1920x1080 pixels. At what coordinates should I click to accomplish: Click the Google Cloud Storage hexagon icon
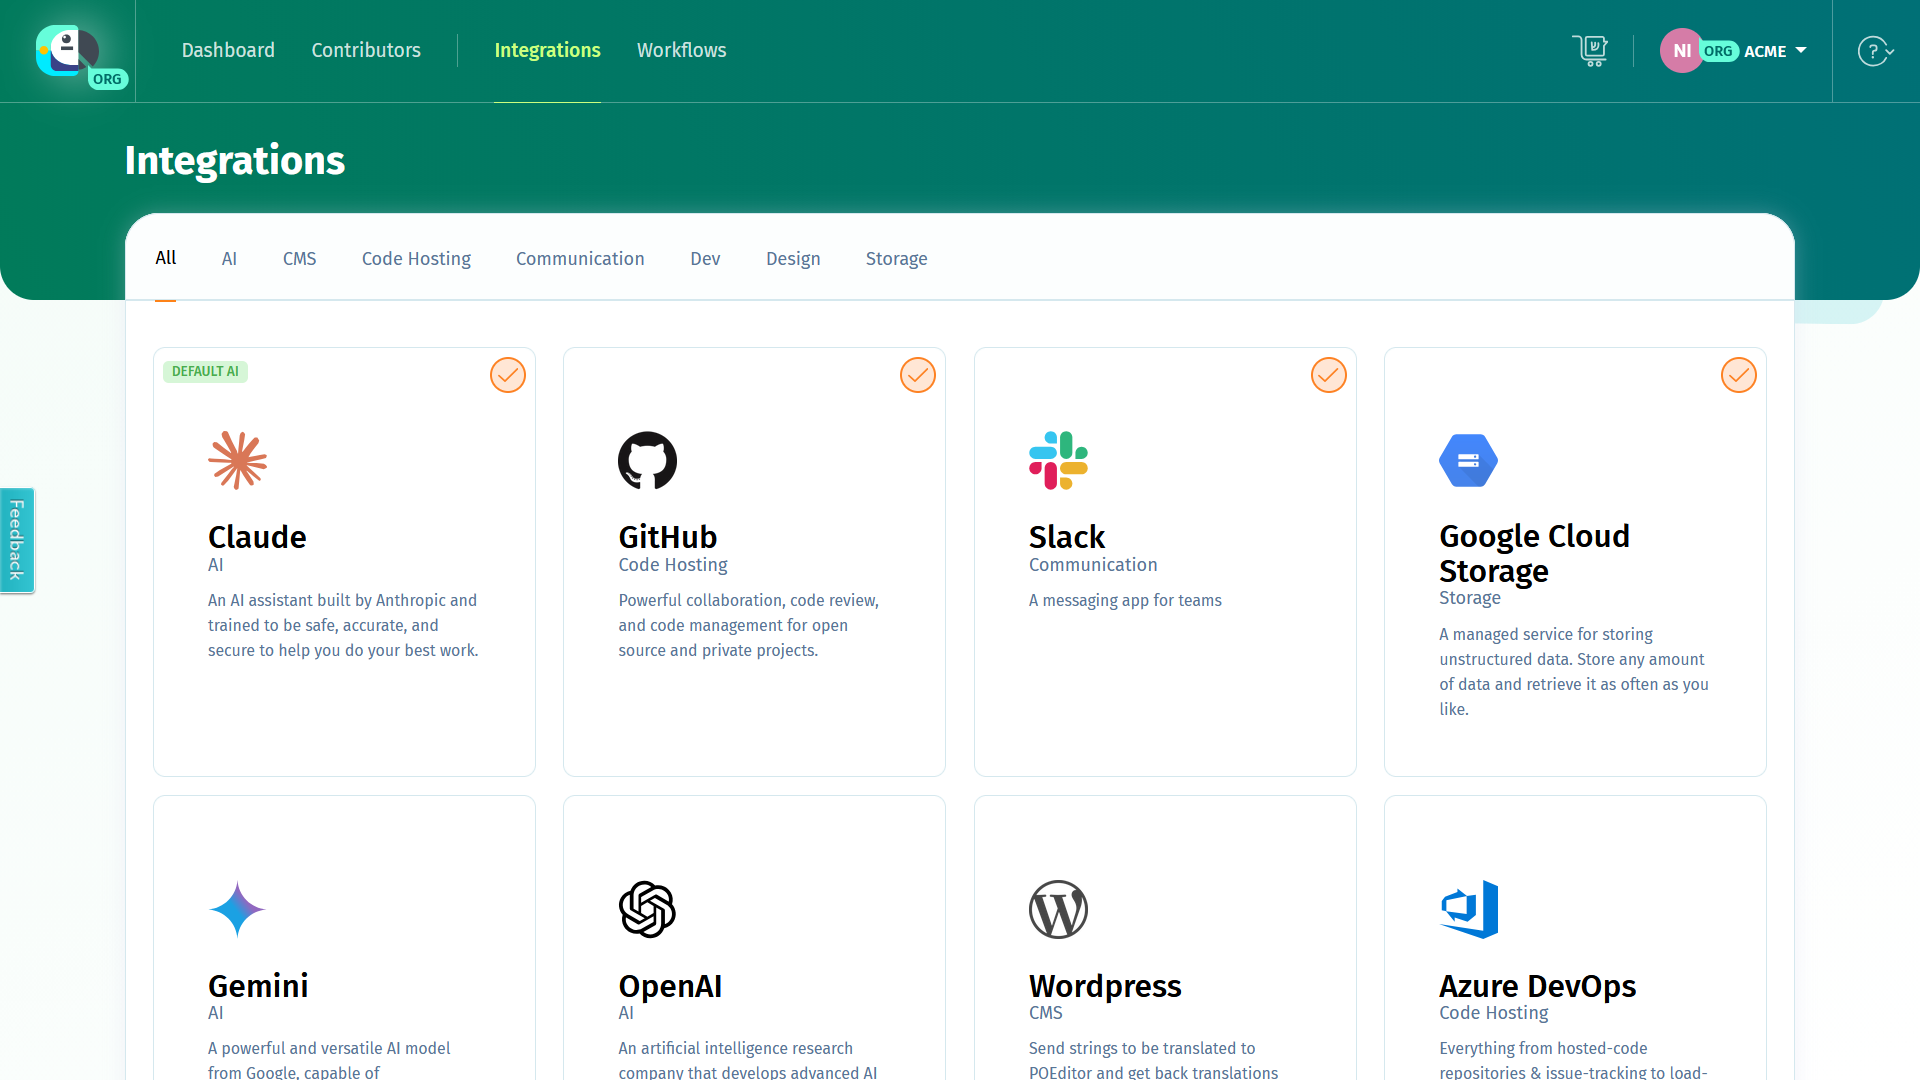point(1468,460)
